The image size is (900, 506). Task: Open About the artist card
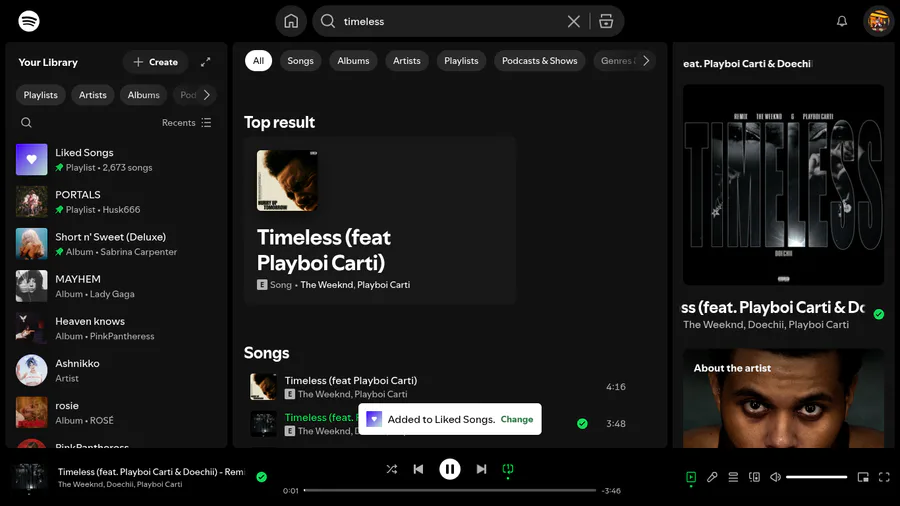point(783,398)
